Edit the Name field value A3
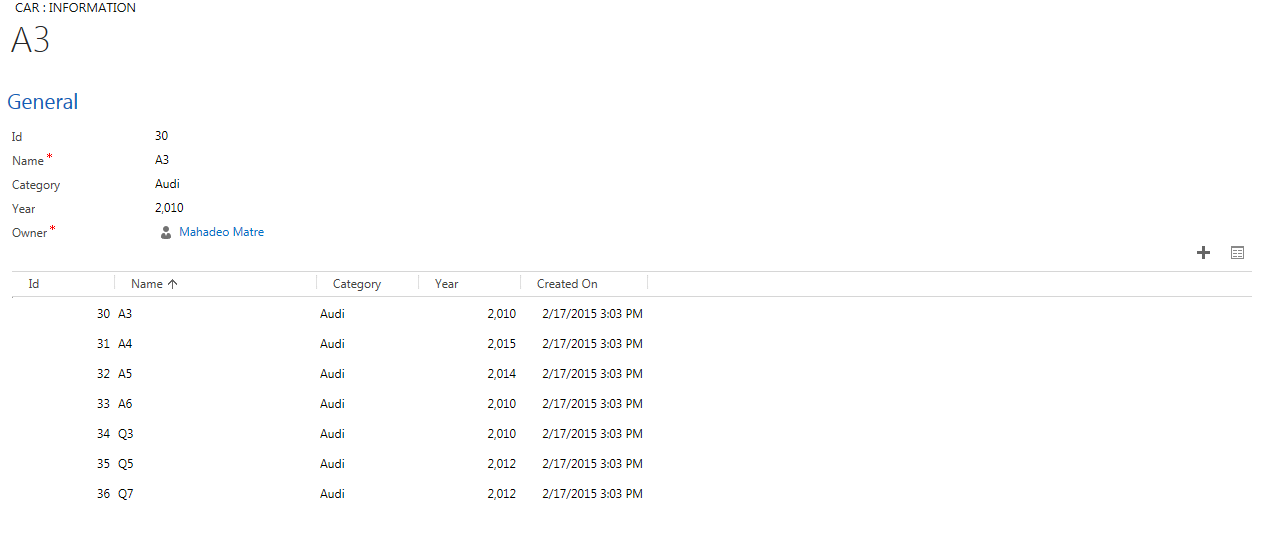Screen dimensions: 1265x535 click(x=162, y=160)
